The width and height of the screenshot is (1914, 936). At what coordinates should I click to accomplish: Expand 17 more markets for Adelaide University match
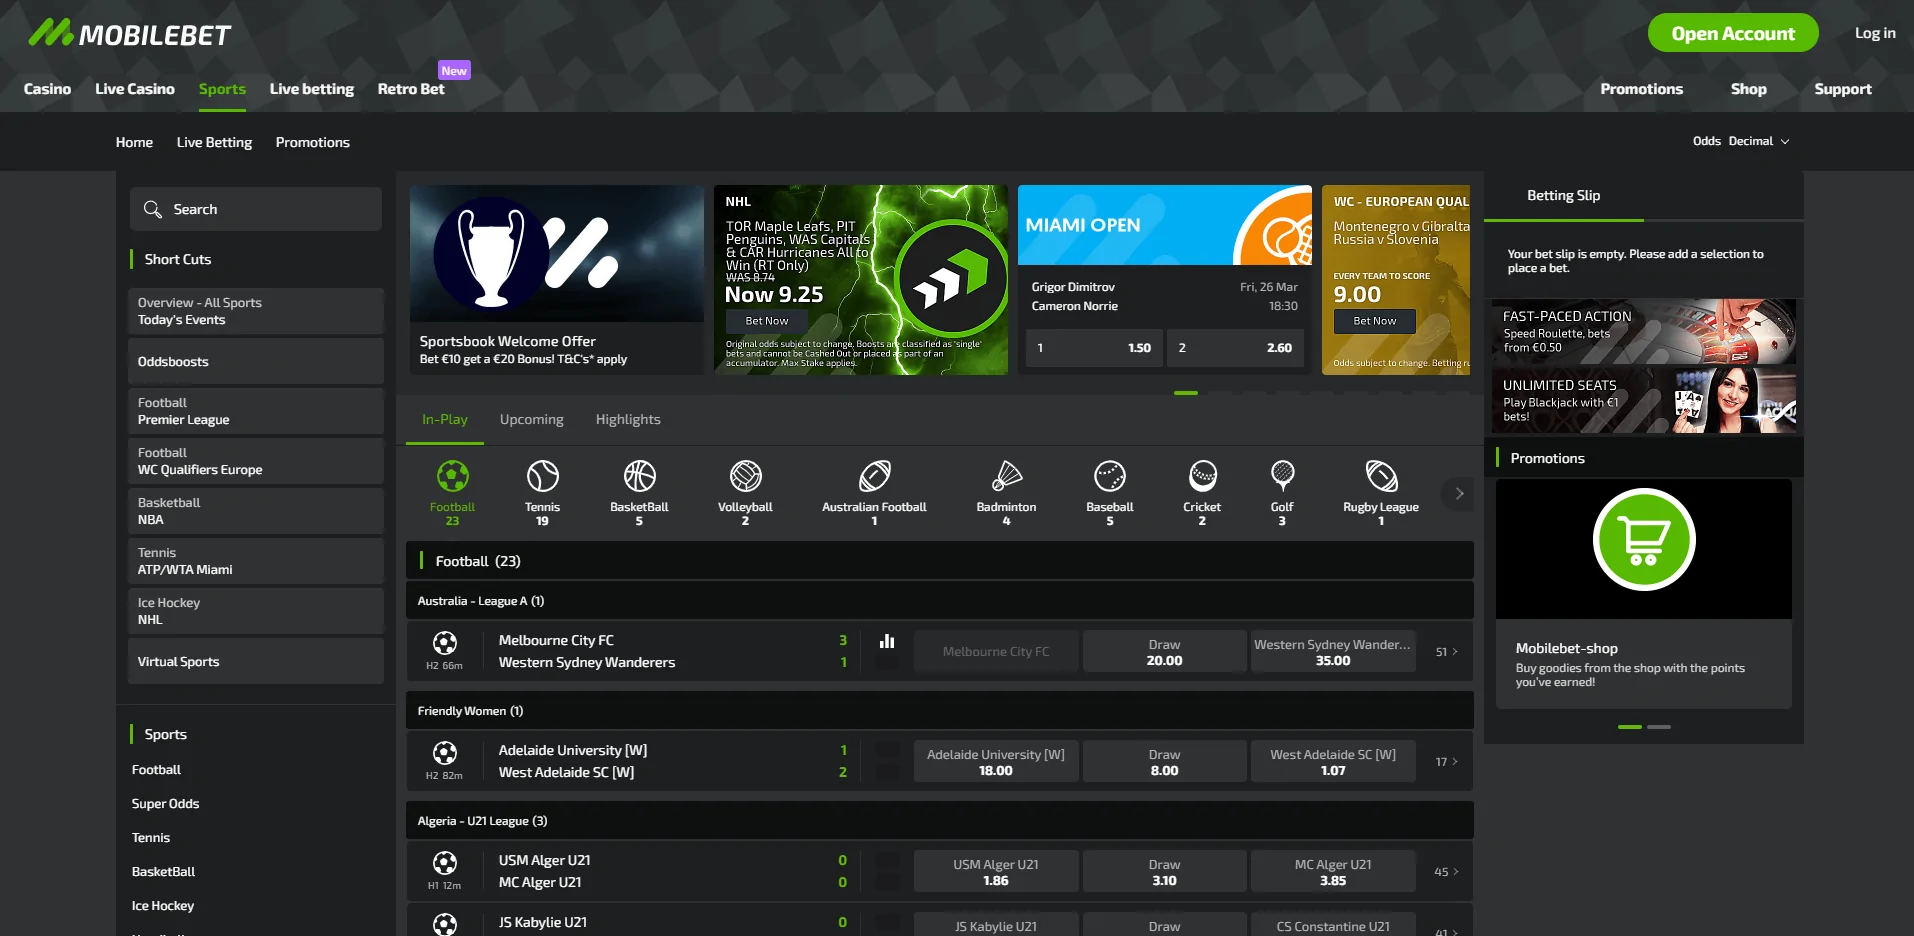tap(1447, 762)
